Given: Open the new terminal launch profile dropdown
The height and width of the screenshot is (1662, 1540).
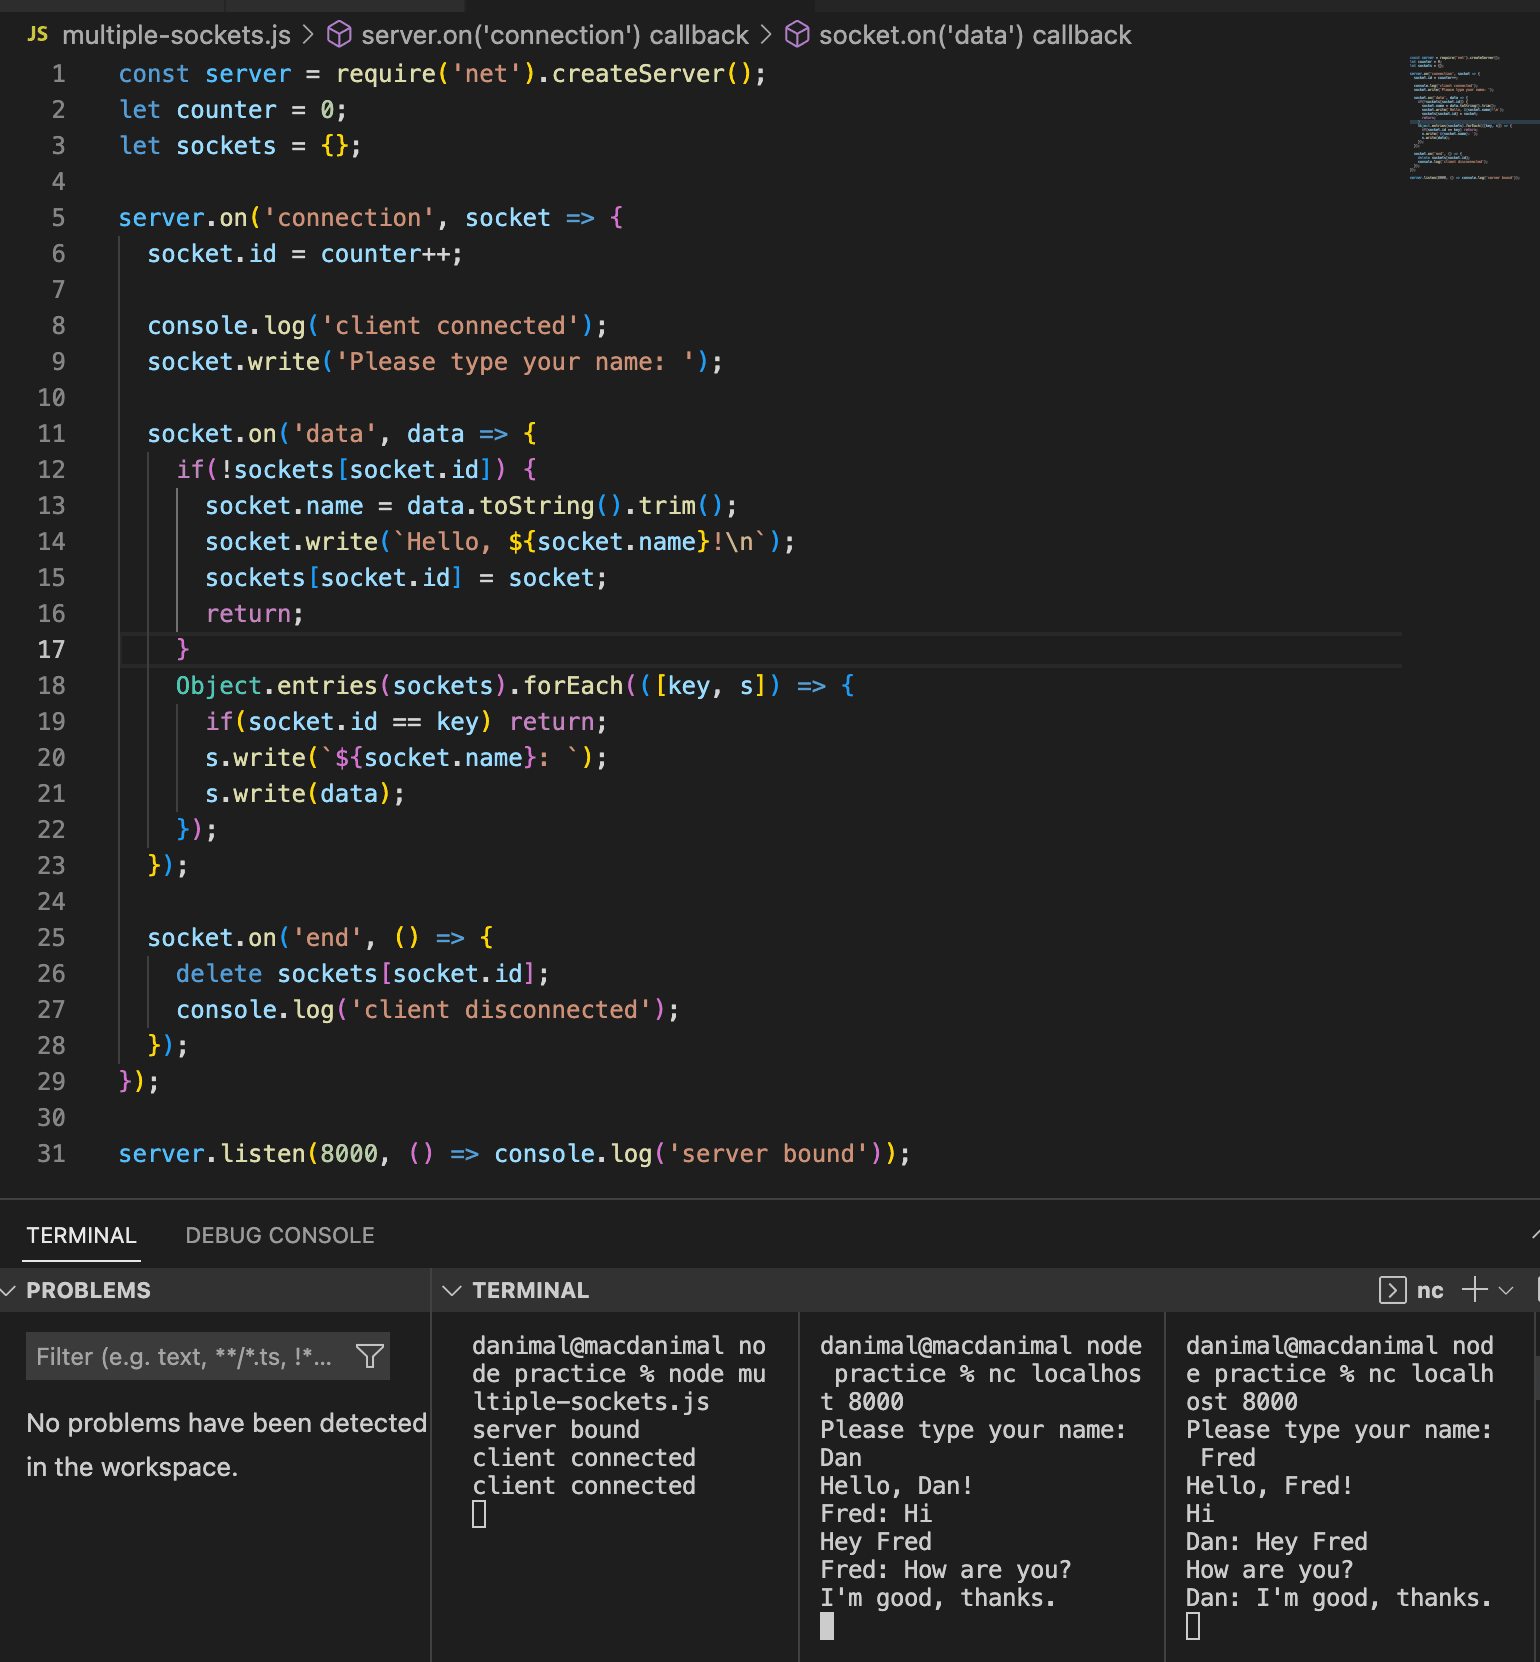Looking at the screenshot, I should pos(1506,1290).
